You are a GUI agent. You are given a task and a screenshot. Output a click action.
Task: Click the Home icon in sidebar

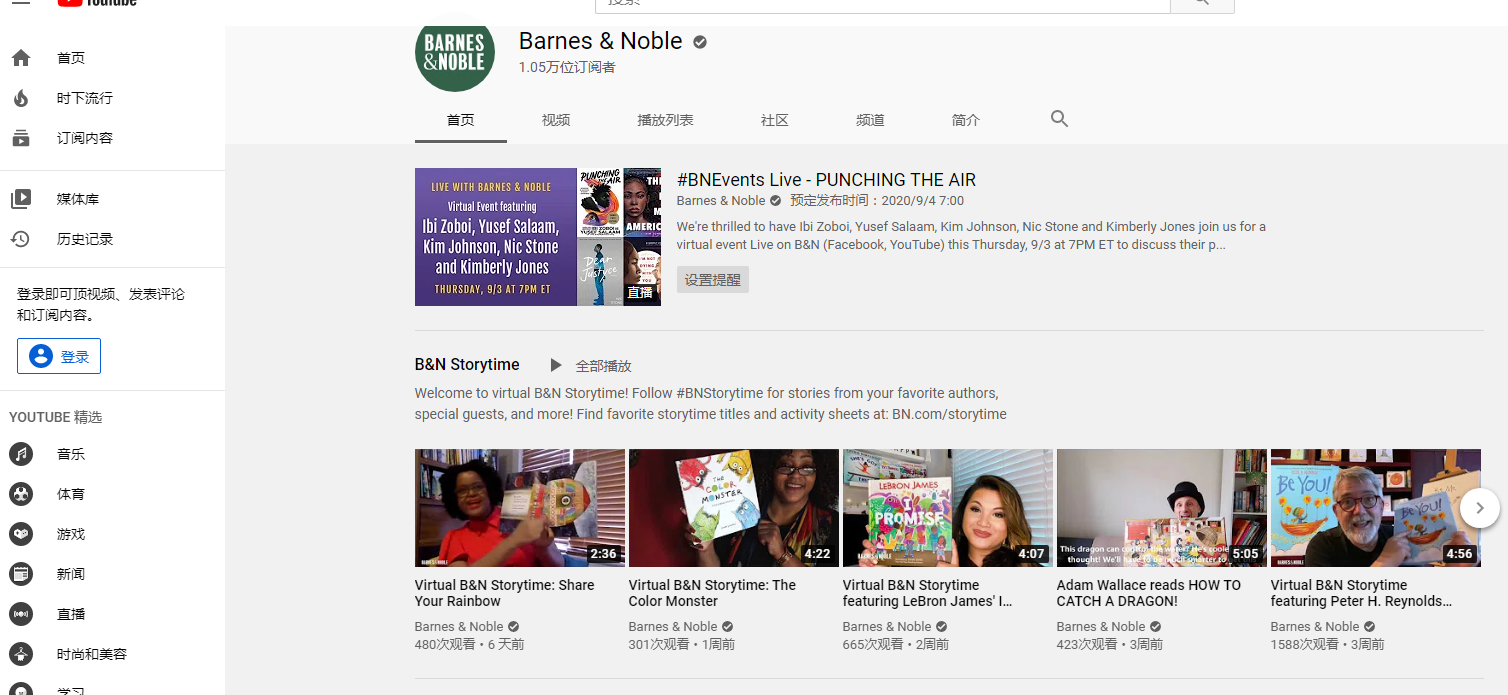click(21, 58)
